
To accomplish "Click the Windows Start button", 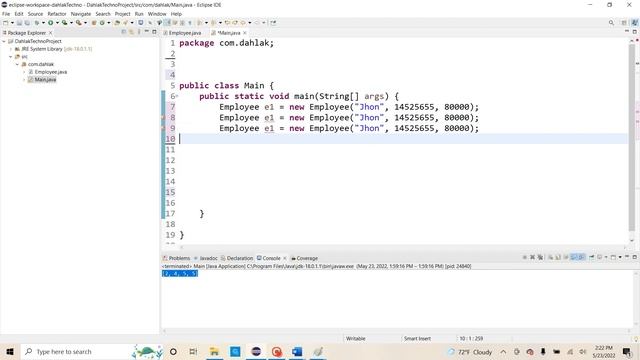I will (x=10, y=351).
